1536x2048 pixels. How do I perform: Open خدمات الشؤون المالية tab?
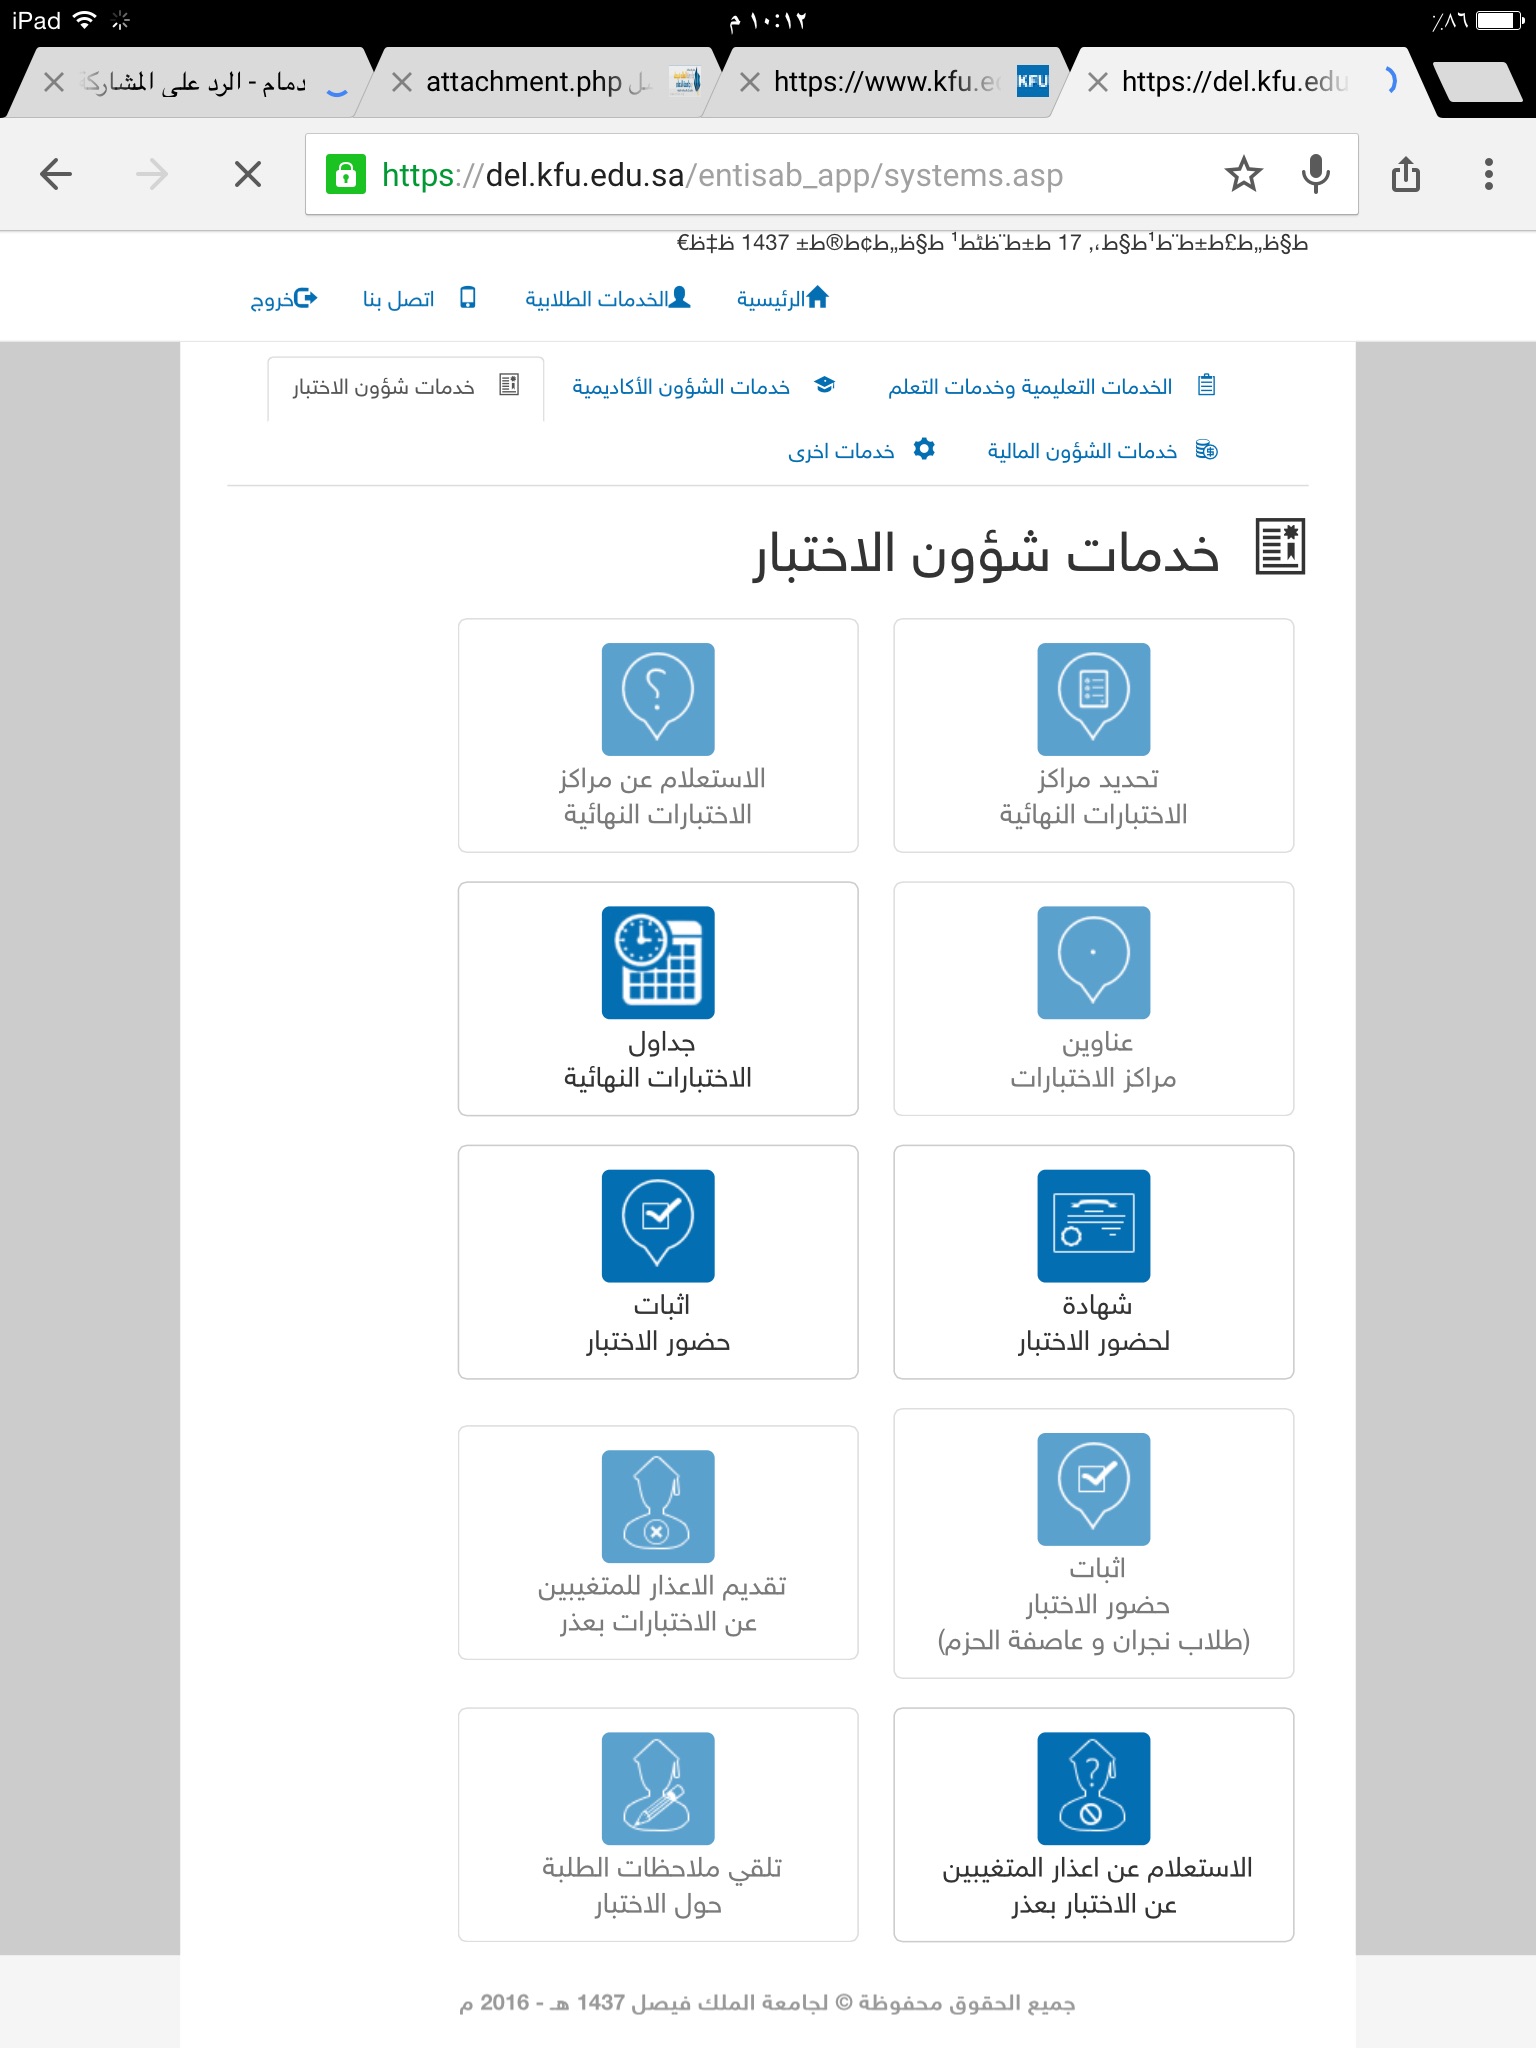coord(1102,451)
